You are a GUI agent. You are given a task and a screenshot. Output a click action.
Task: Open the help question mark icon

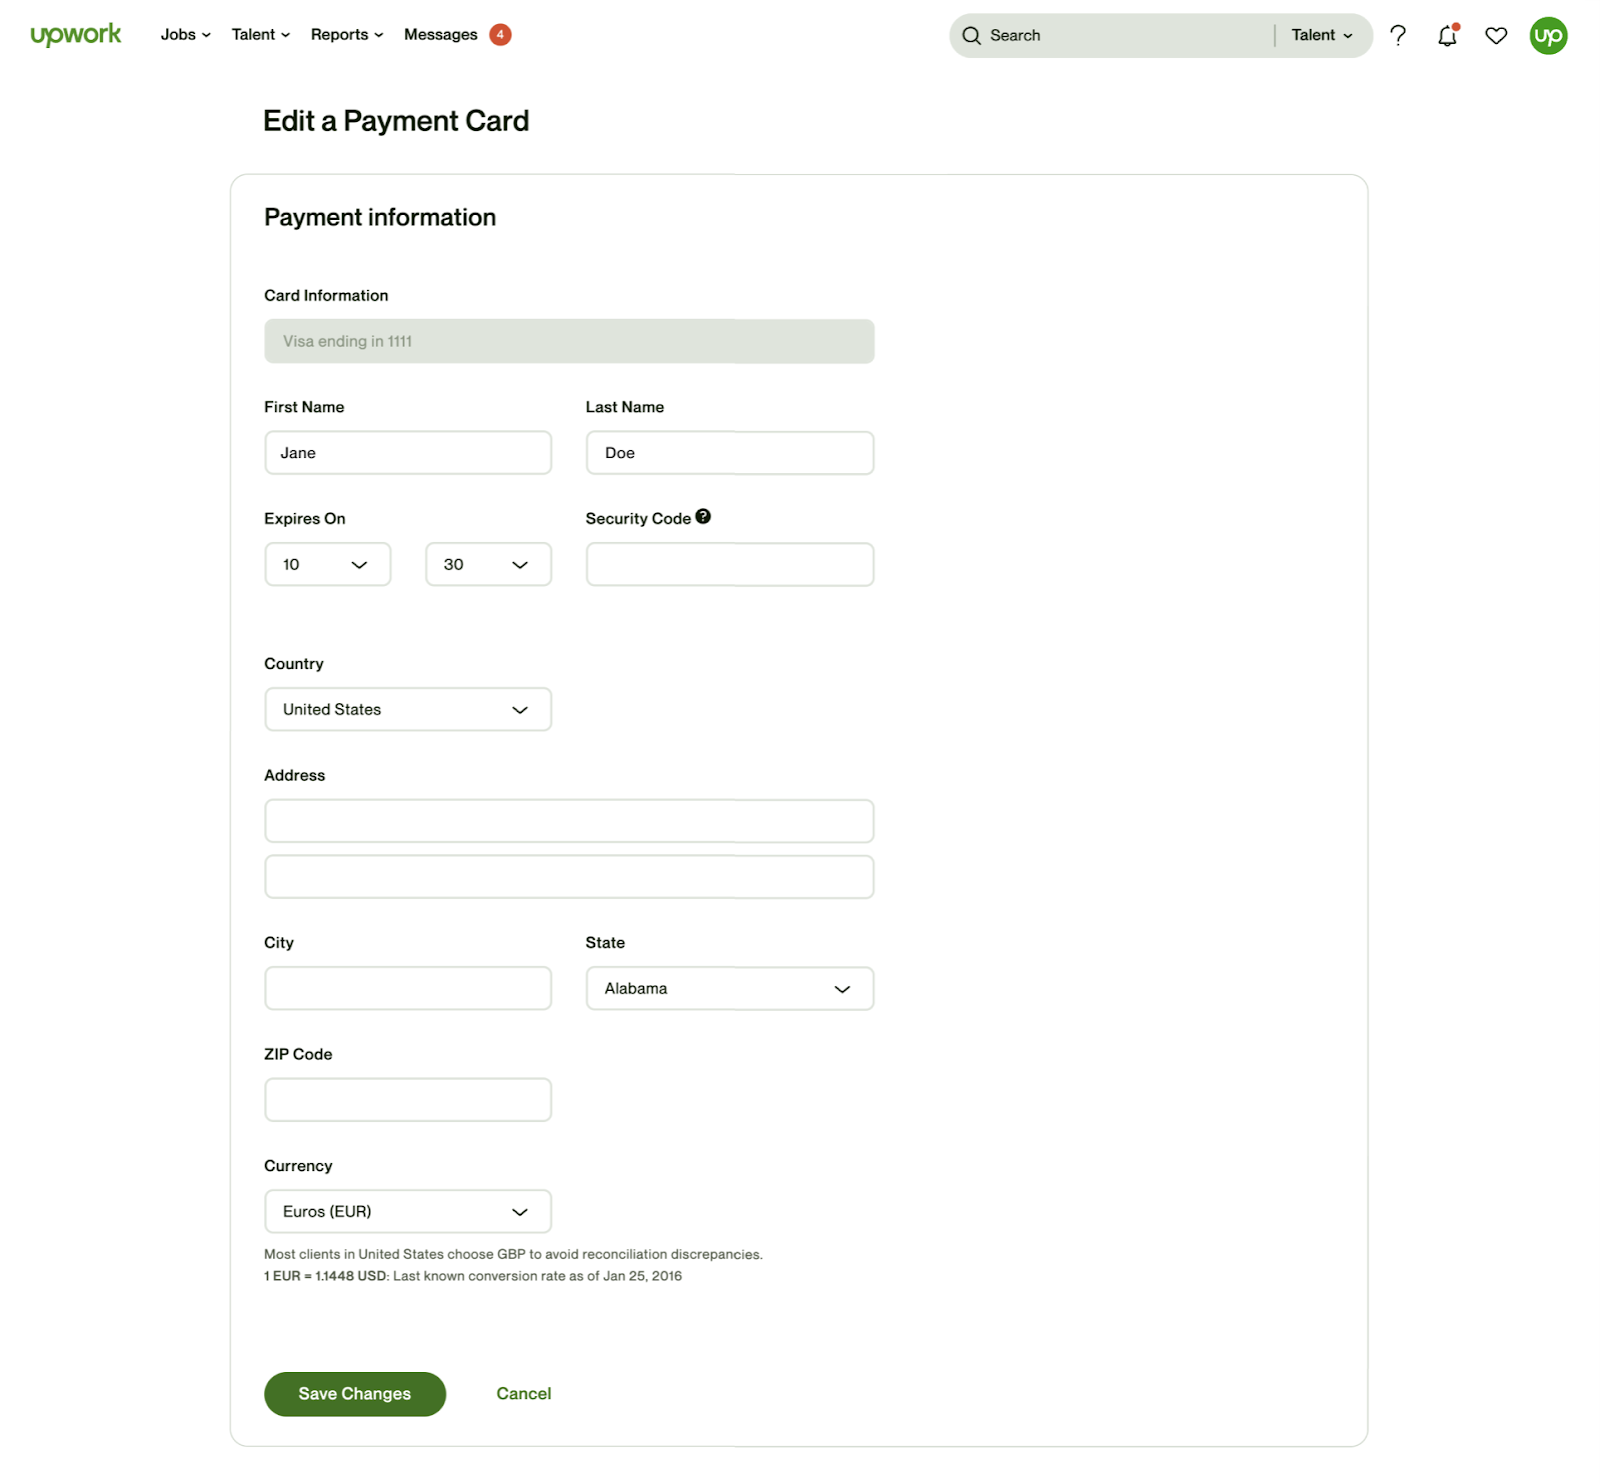coord(1398,36)
